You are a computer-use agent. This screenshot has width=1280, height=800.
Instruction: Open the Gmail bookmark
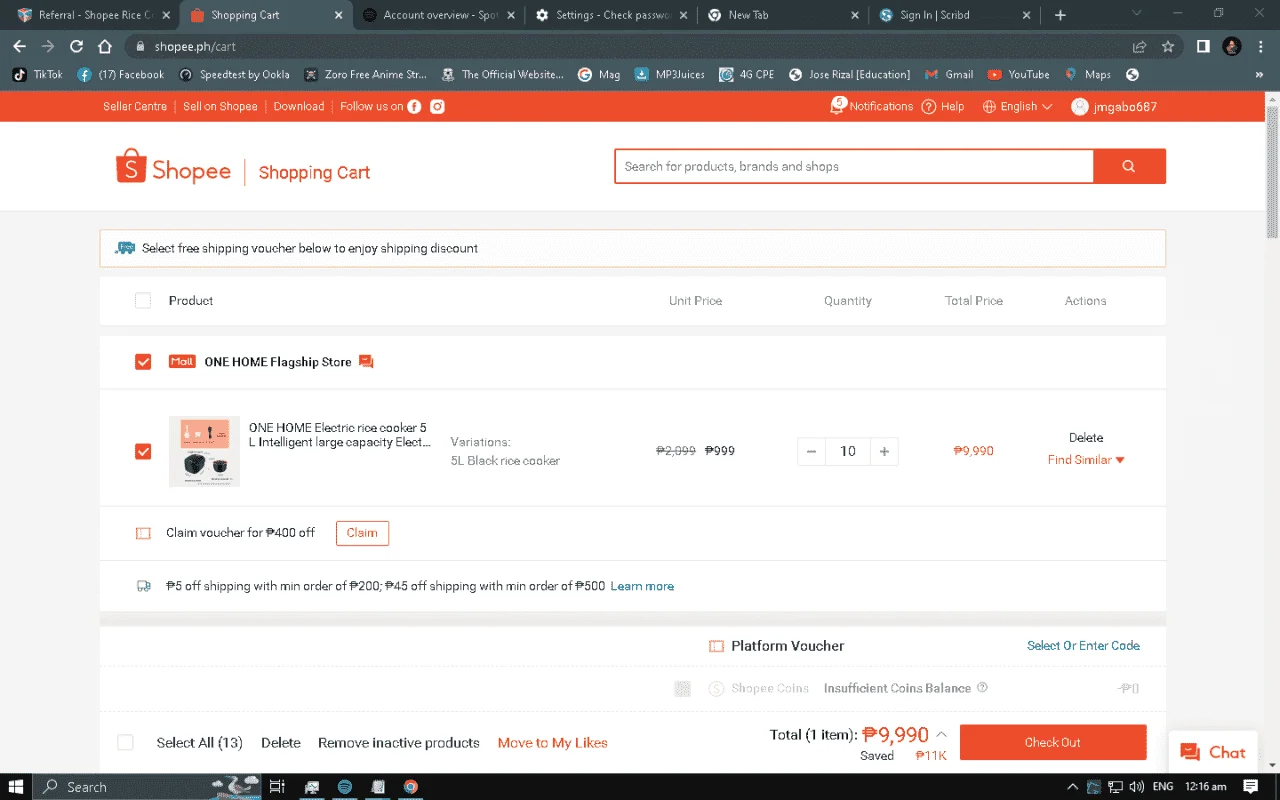tap(949, 74)
